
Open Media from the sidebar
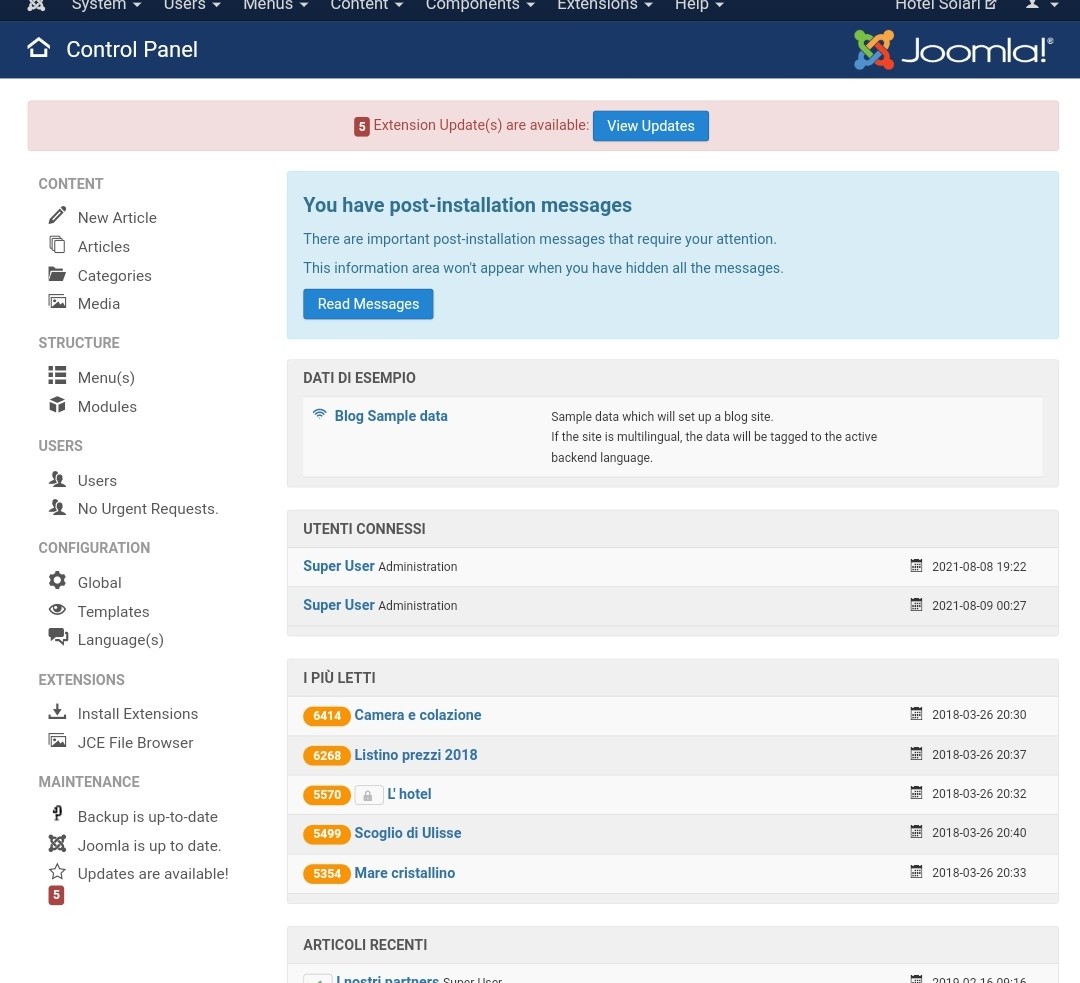[x=98, y=304]
